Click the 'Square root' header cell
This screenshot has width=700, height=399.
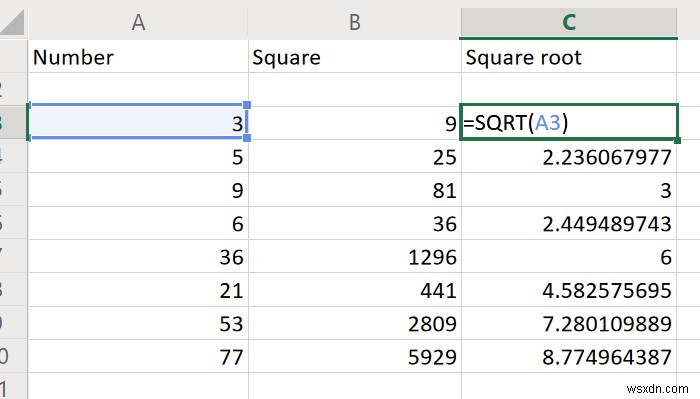pyautogui.click(x=569, y=57)
